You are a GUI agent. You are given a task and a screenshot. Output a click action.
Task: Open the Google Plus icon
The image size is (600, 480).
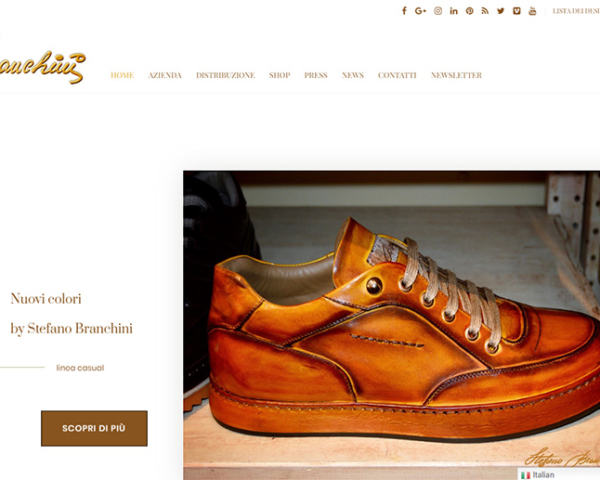pyautogui.click(x=420, y=11)
